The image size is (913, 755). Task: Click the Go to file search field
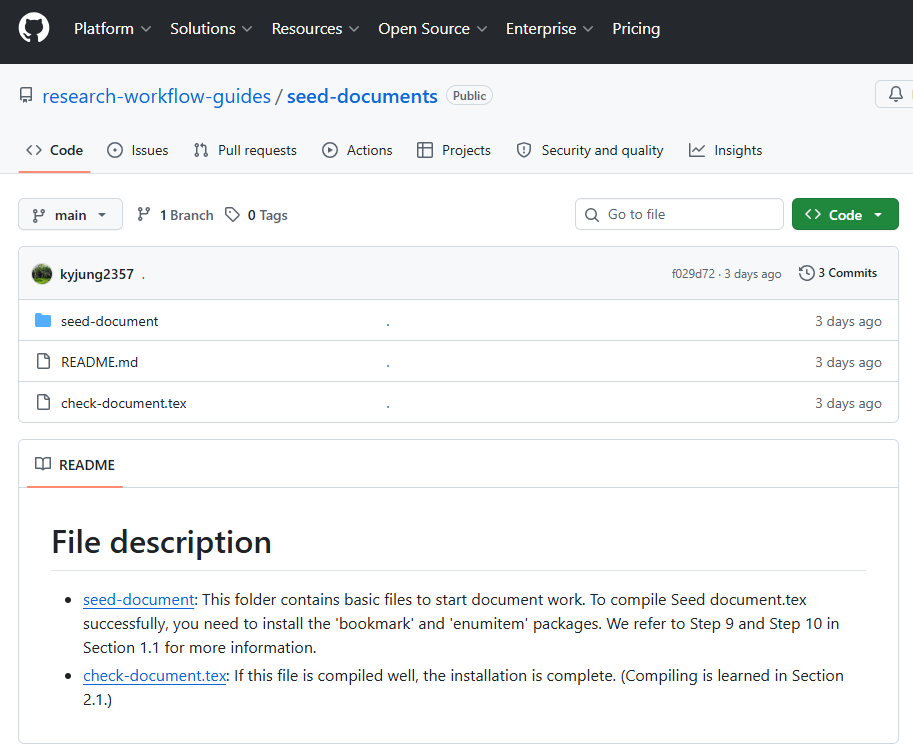(x=679, y=214)
